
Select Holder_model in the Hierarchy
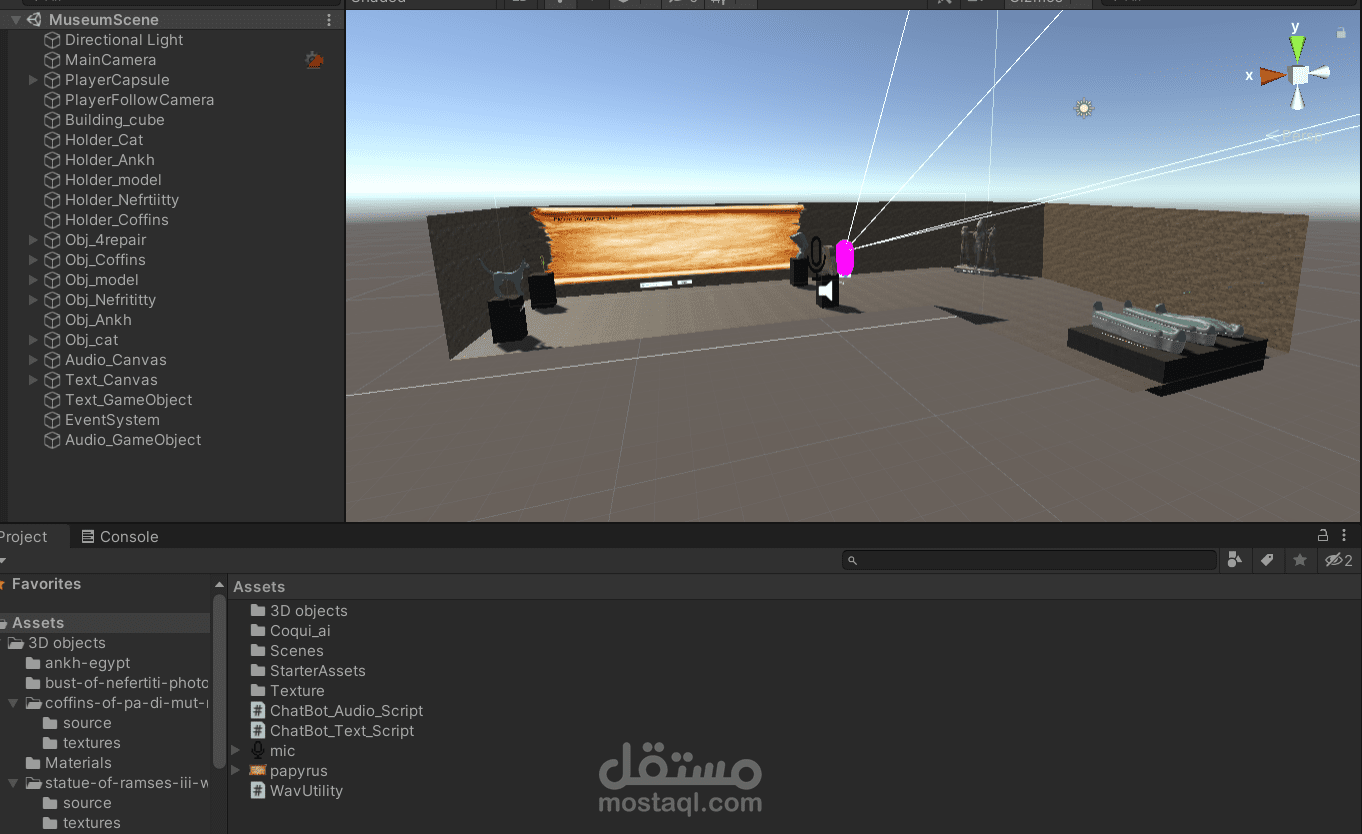(x=113, y=180)
